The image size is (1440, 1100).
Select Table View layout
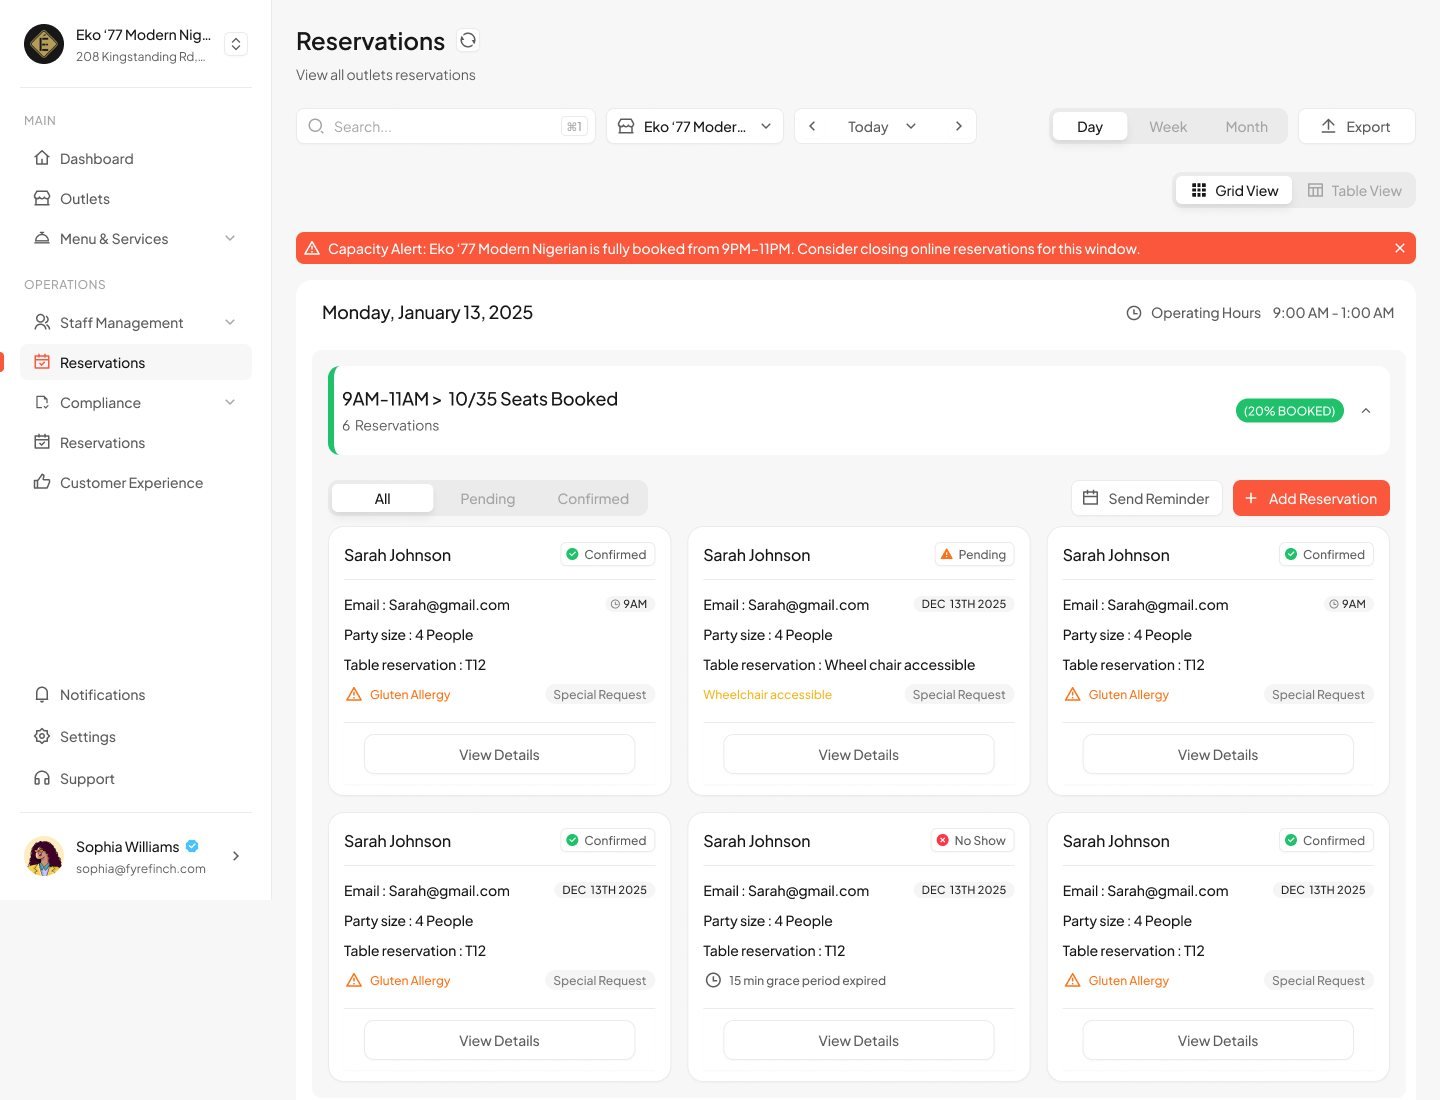(x=1355, y=191)
